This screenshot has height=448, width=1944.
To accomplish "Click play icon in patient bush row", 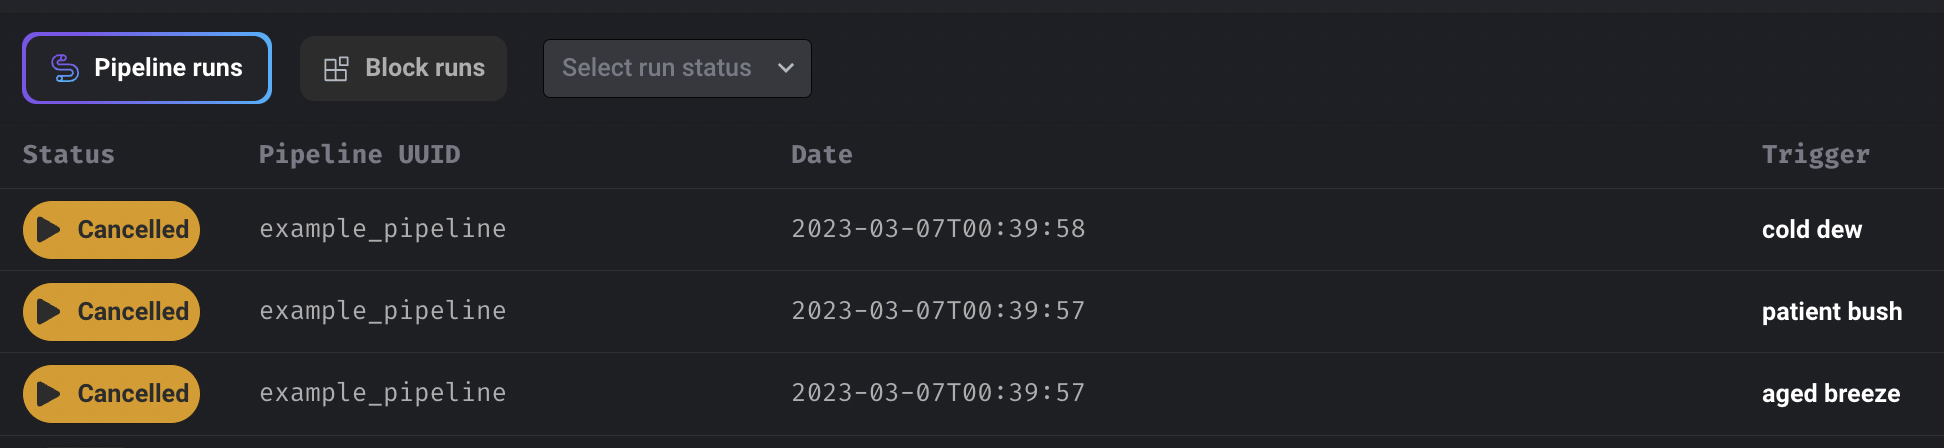I will [x=48, y=312].
